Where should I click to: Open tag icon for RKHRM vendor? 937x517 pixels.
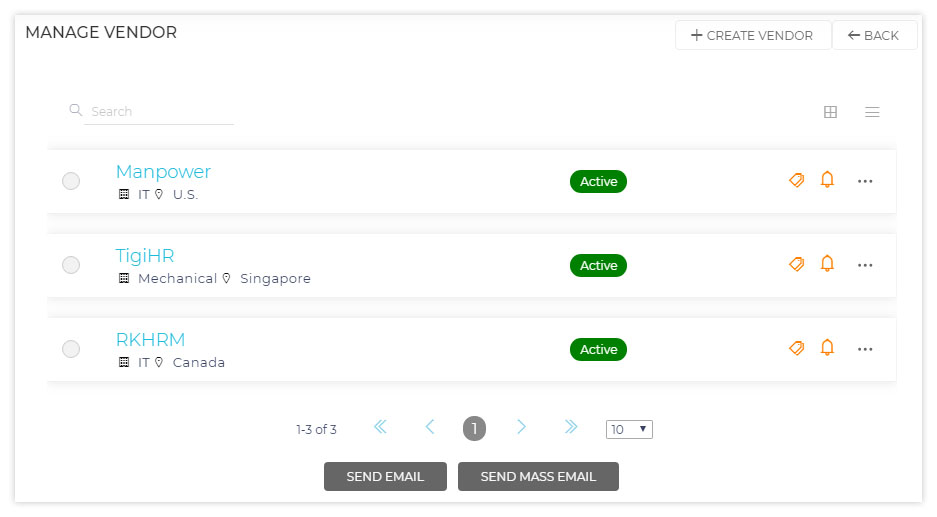pyautogui.click(x=797, y=348)
